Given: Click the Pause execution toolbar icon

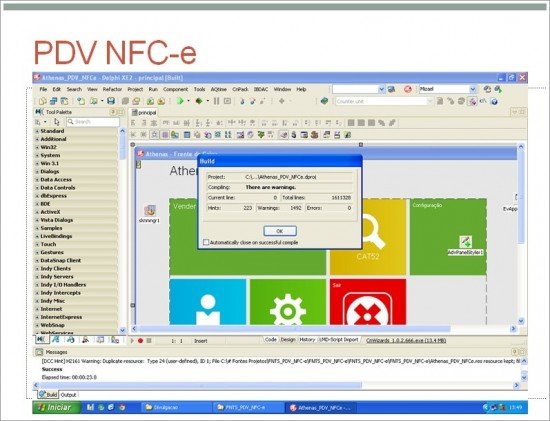Looking at the screenshot, I should [216, 101].
